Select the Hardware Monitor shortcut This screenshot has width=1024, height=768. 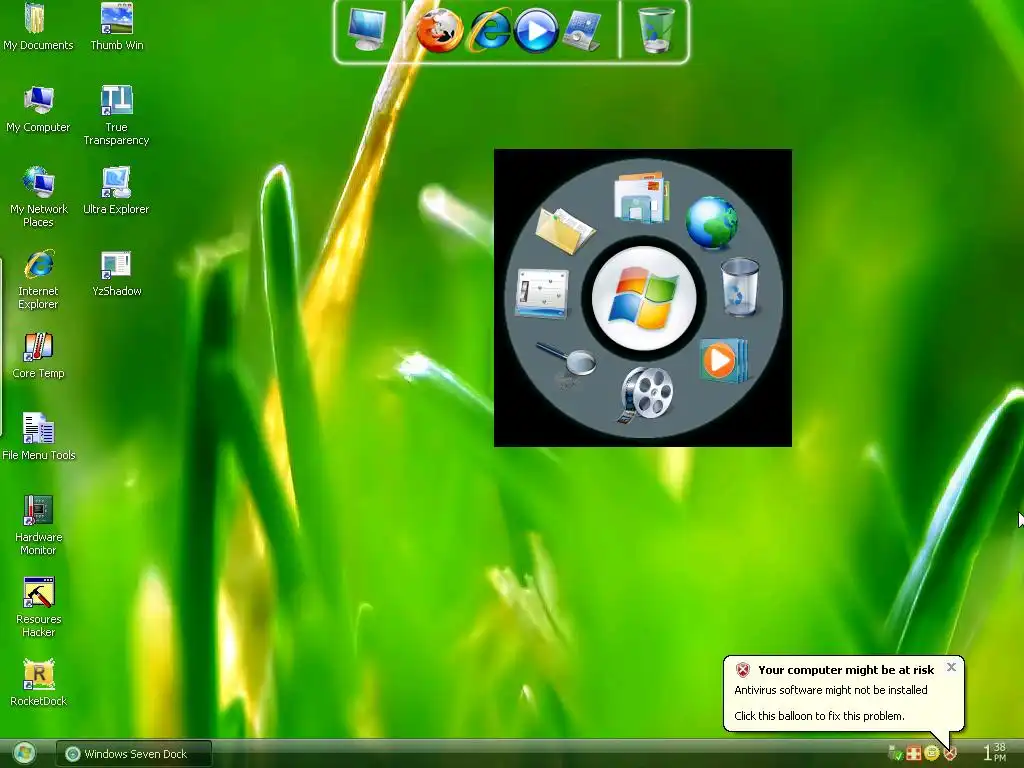[38, 525]
